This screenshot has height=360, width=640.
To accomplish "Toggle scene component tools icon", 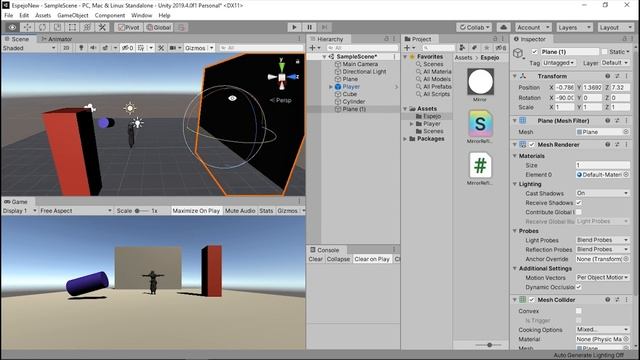I will [161, 48].
